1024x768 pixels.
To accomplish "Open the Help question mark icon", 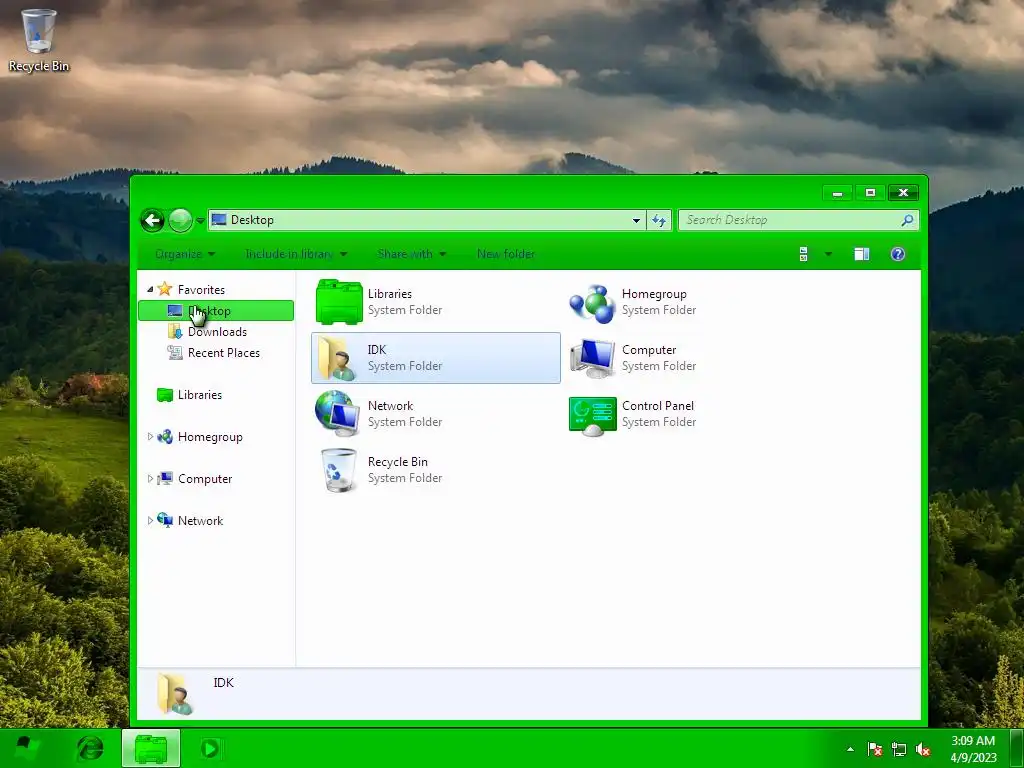I will pos(898,254).
